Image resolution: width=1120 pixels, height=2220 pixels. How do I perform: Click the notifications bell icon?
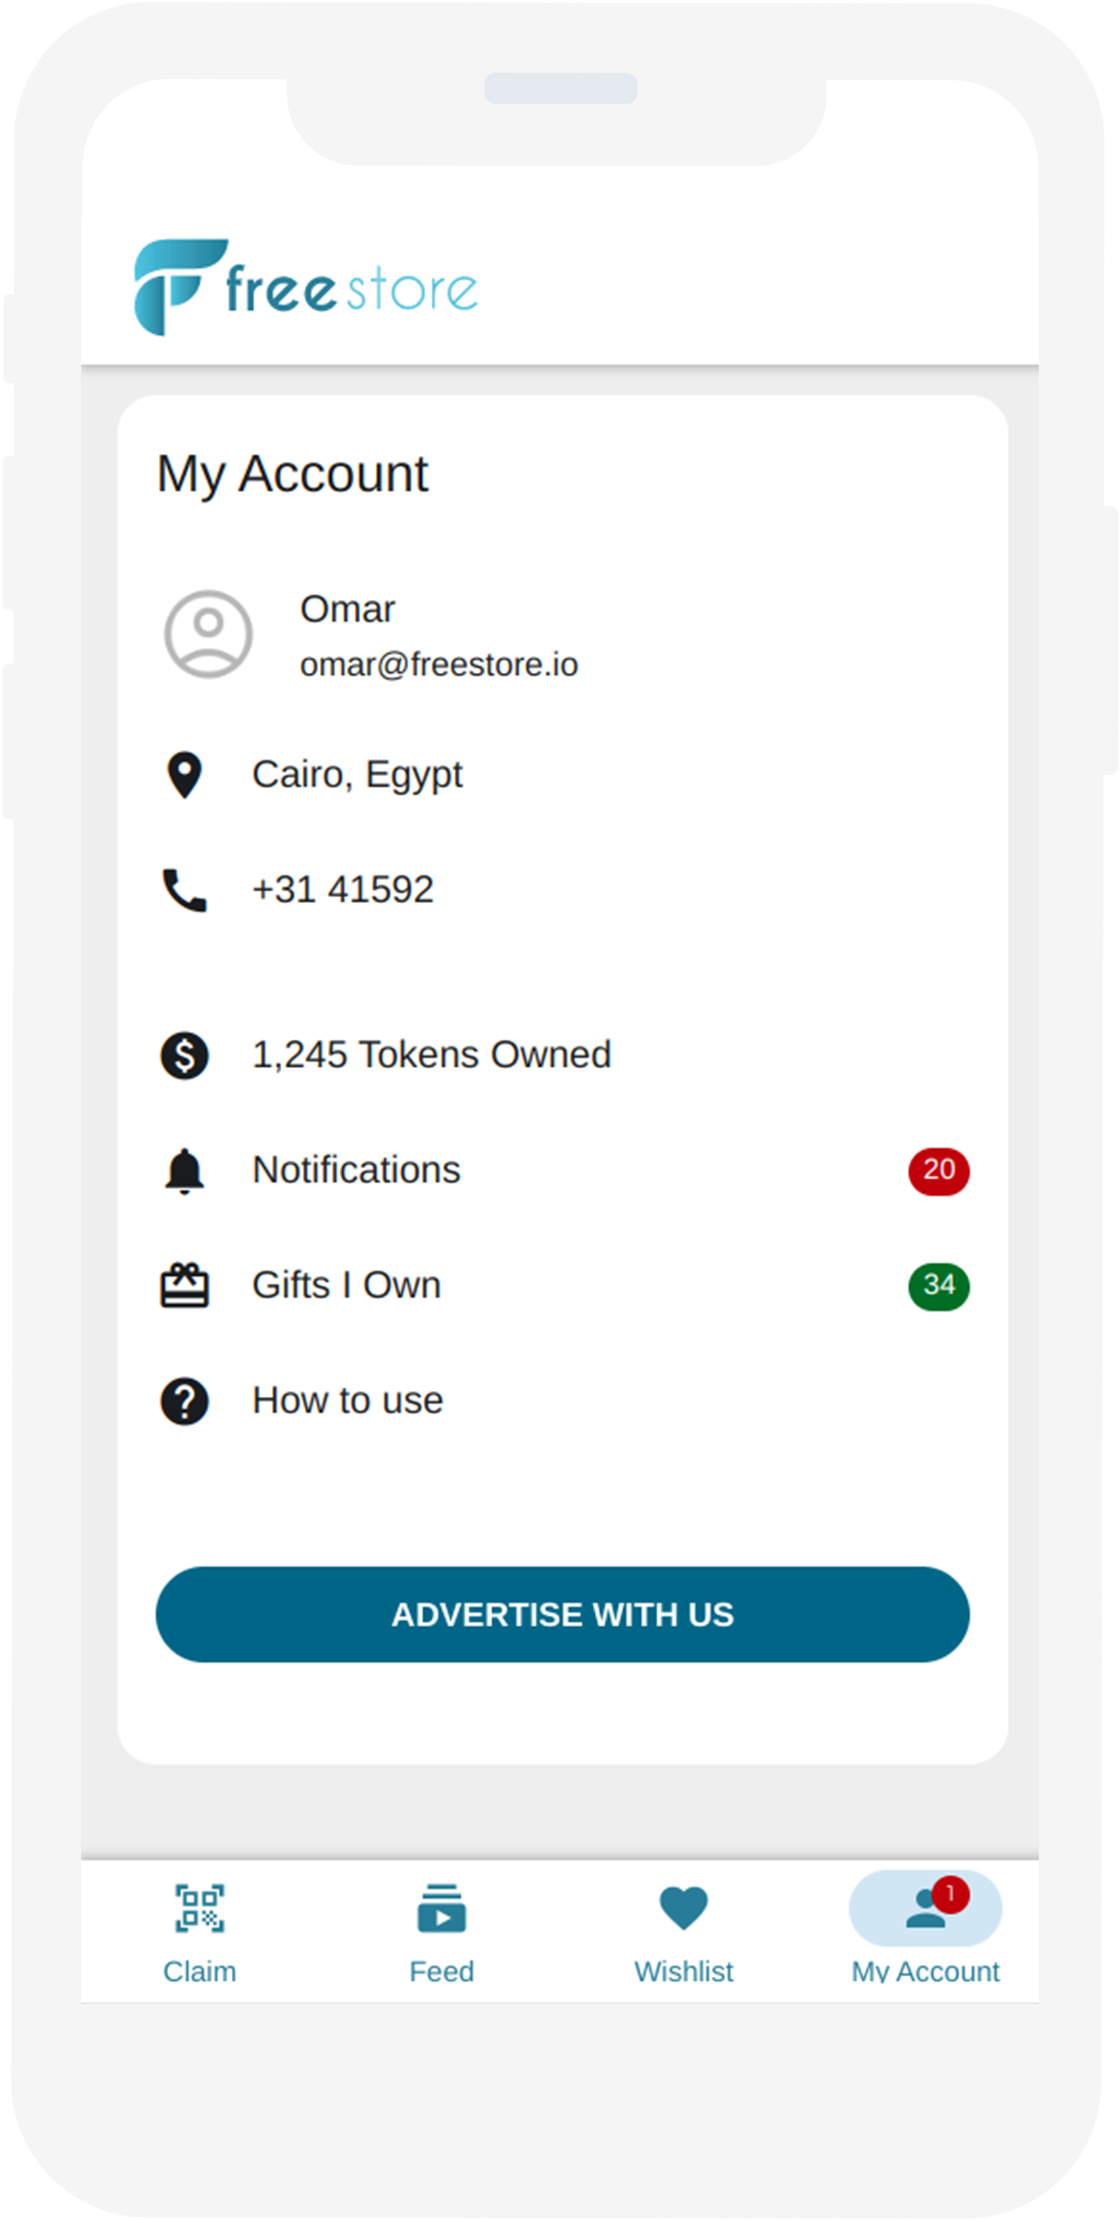pyautogui.click(x=185, y=1171)
